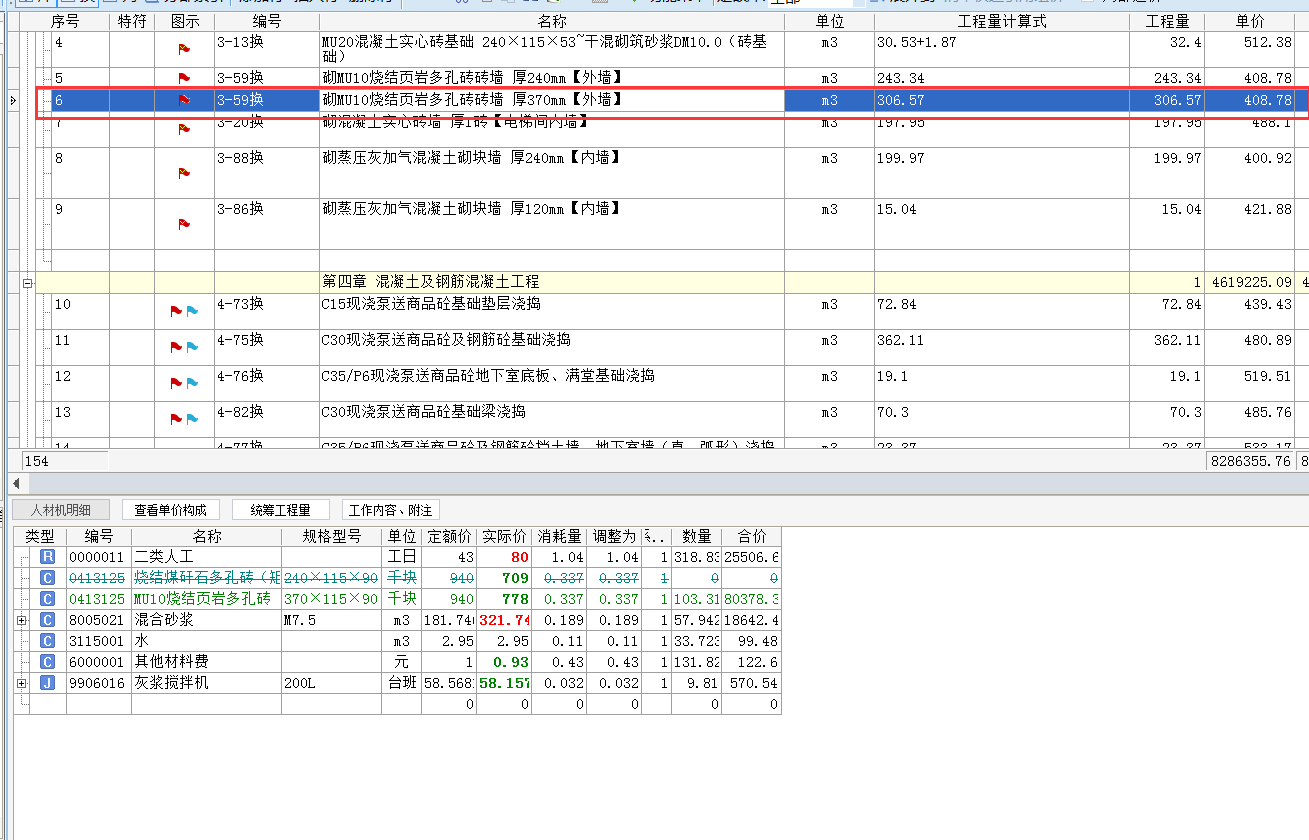
Task: Click chapter total 4619225.09
Action: (x=1249, y=283)
